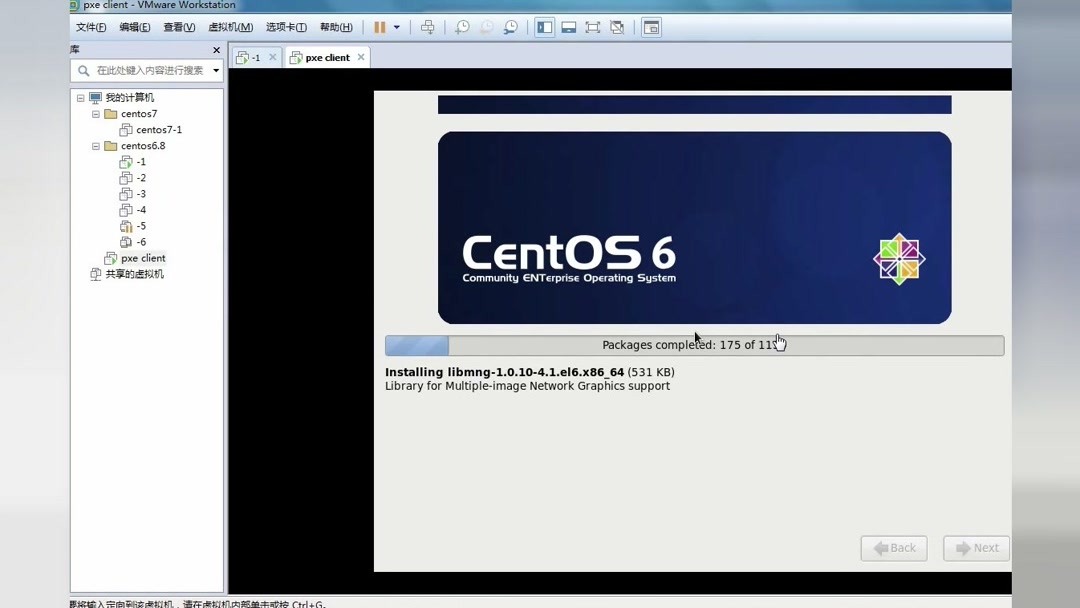
Task: Switch to the -1 virtual machine tab
Action: pyautogui.click(x=252, y=57)
